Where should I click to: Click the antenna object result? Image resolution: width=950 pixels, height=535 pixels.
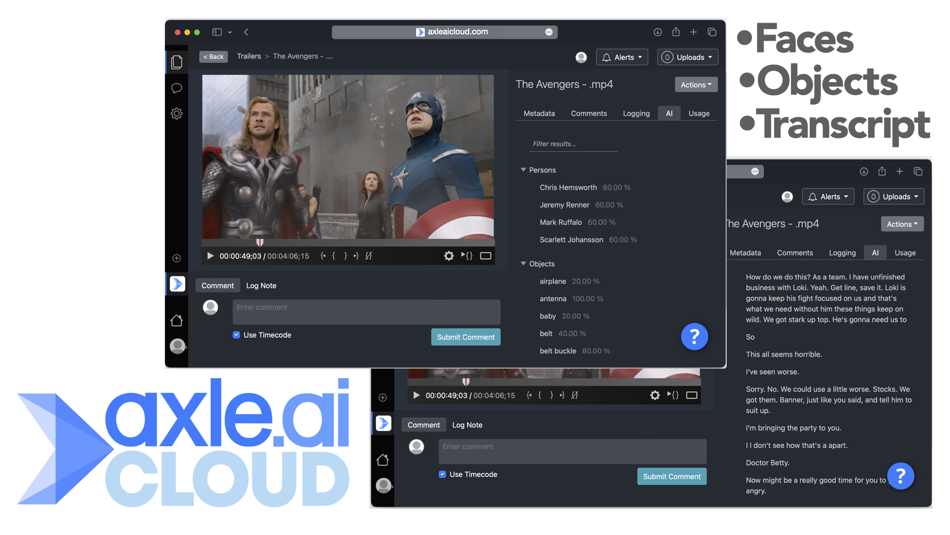click(x=553, y=299)
